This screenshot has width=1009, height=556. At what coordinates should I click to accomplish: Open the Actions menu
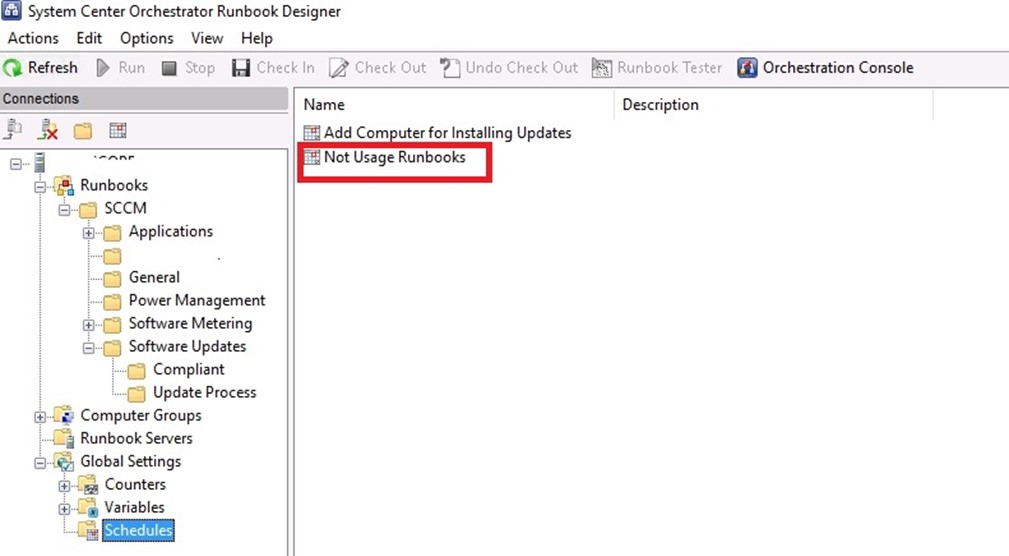pyautogui.click(x=33, y=39)
